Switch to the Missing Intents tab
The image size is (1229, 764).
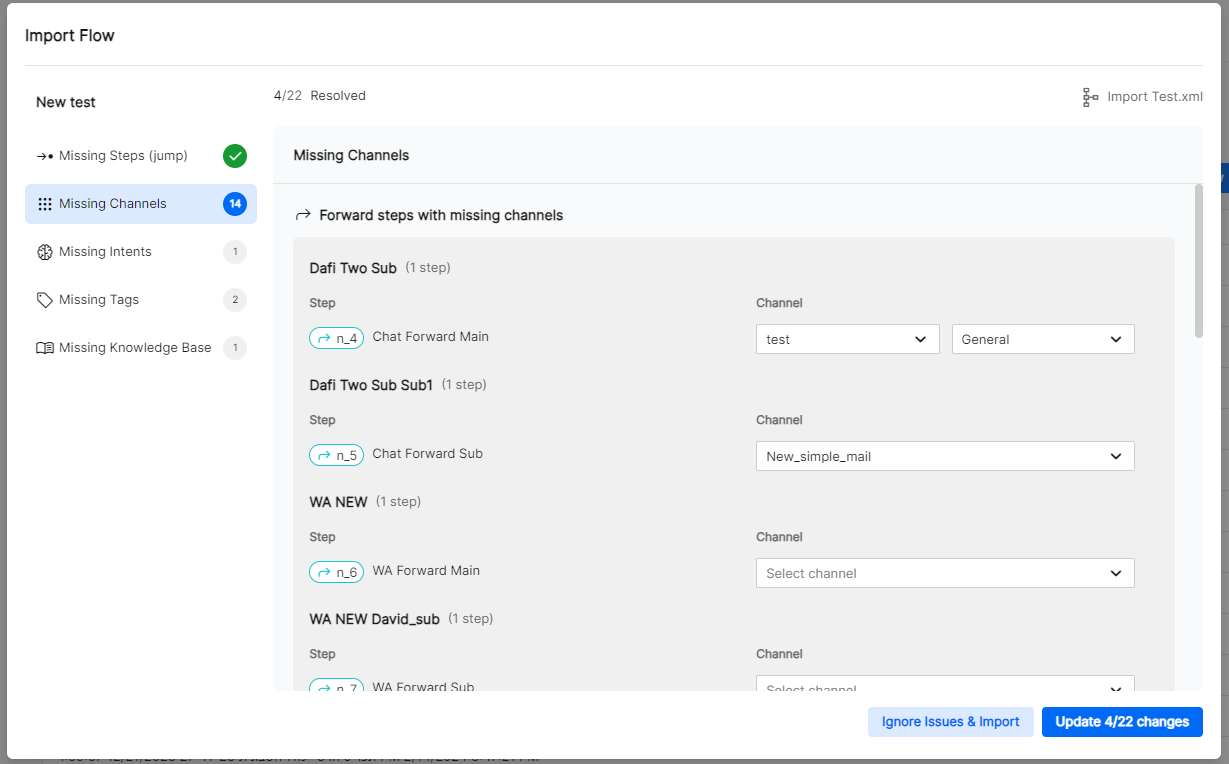[141, 252]
